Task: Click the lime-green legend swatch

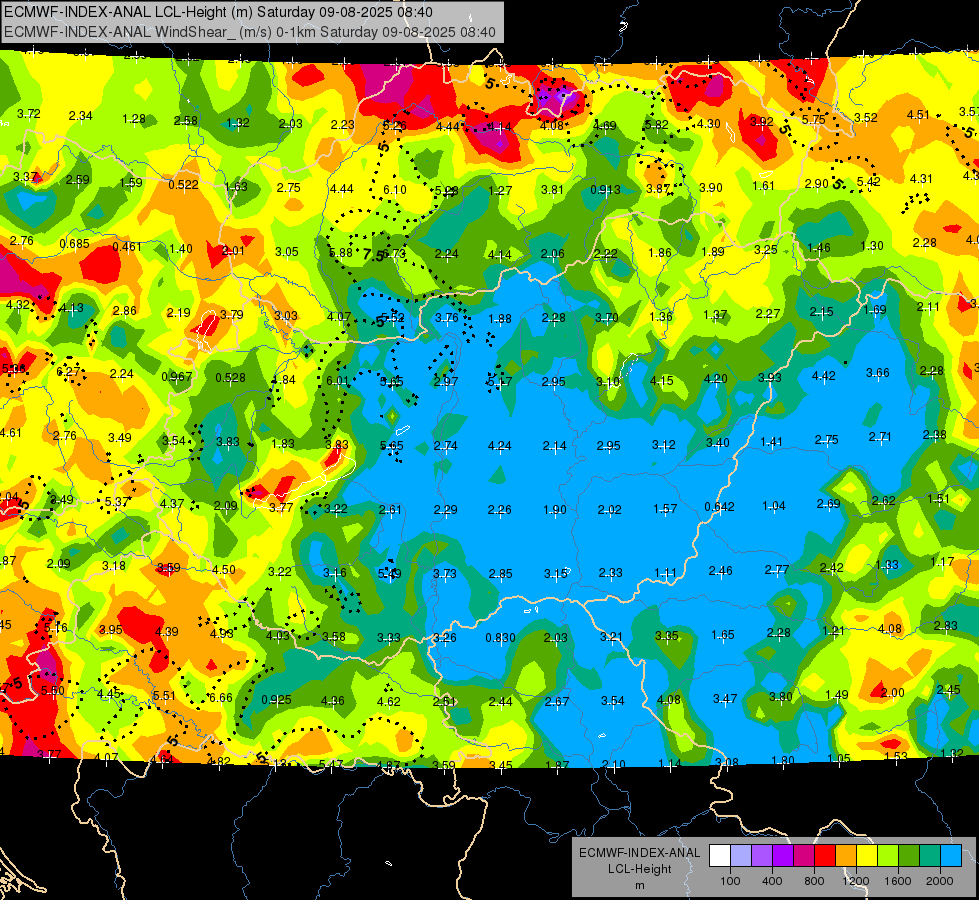Action: [888, 856]
